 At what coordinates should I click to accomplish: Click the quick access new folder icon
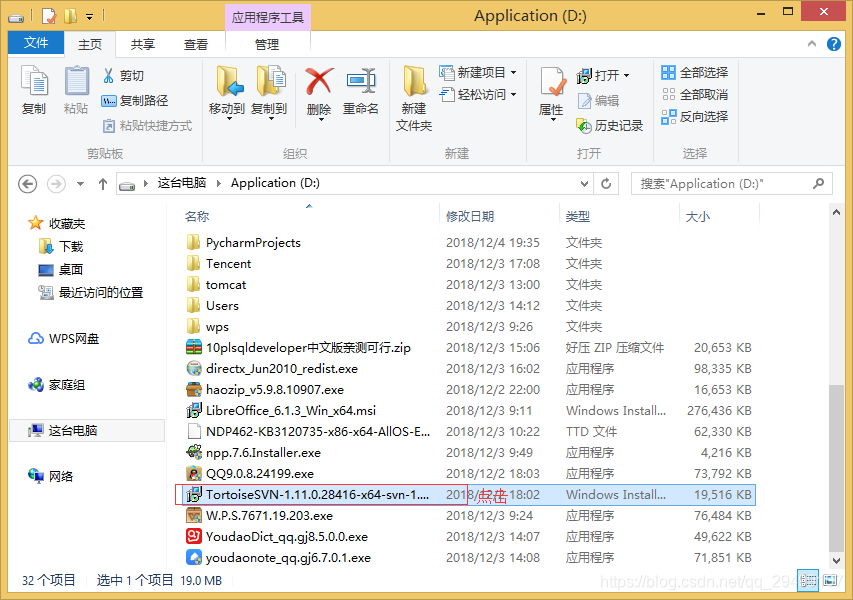coord(70,16)
